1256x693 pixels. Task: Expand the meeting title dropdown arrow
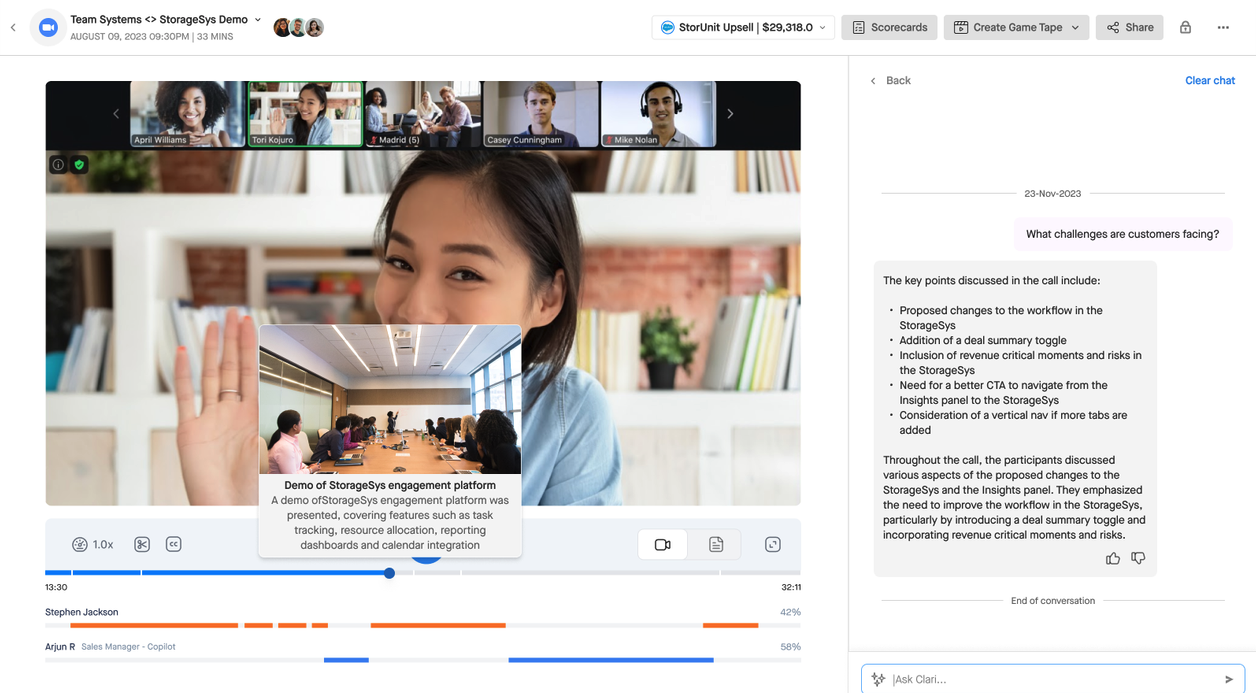[x=258, y=20]
